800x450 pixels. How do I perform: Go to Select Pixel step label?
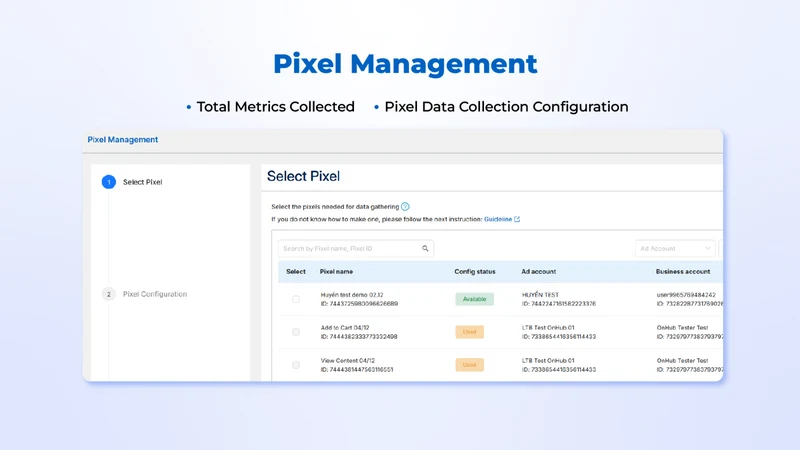(x=142, y=182)
